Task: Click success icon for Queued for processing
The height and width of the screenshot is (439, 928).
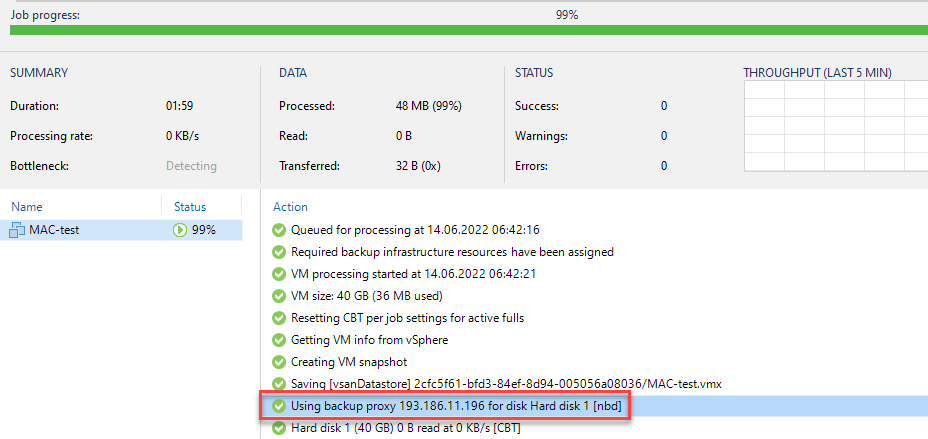Action: tap(279, 230)
